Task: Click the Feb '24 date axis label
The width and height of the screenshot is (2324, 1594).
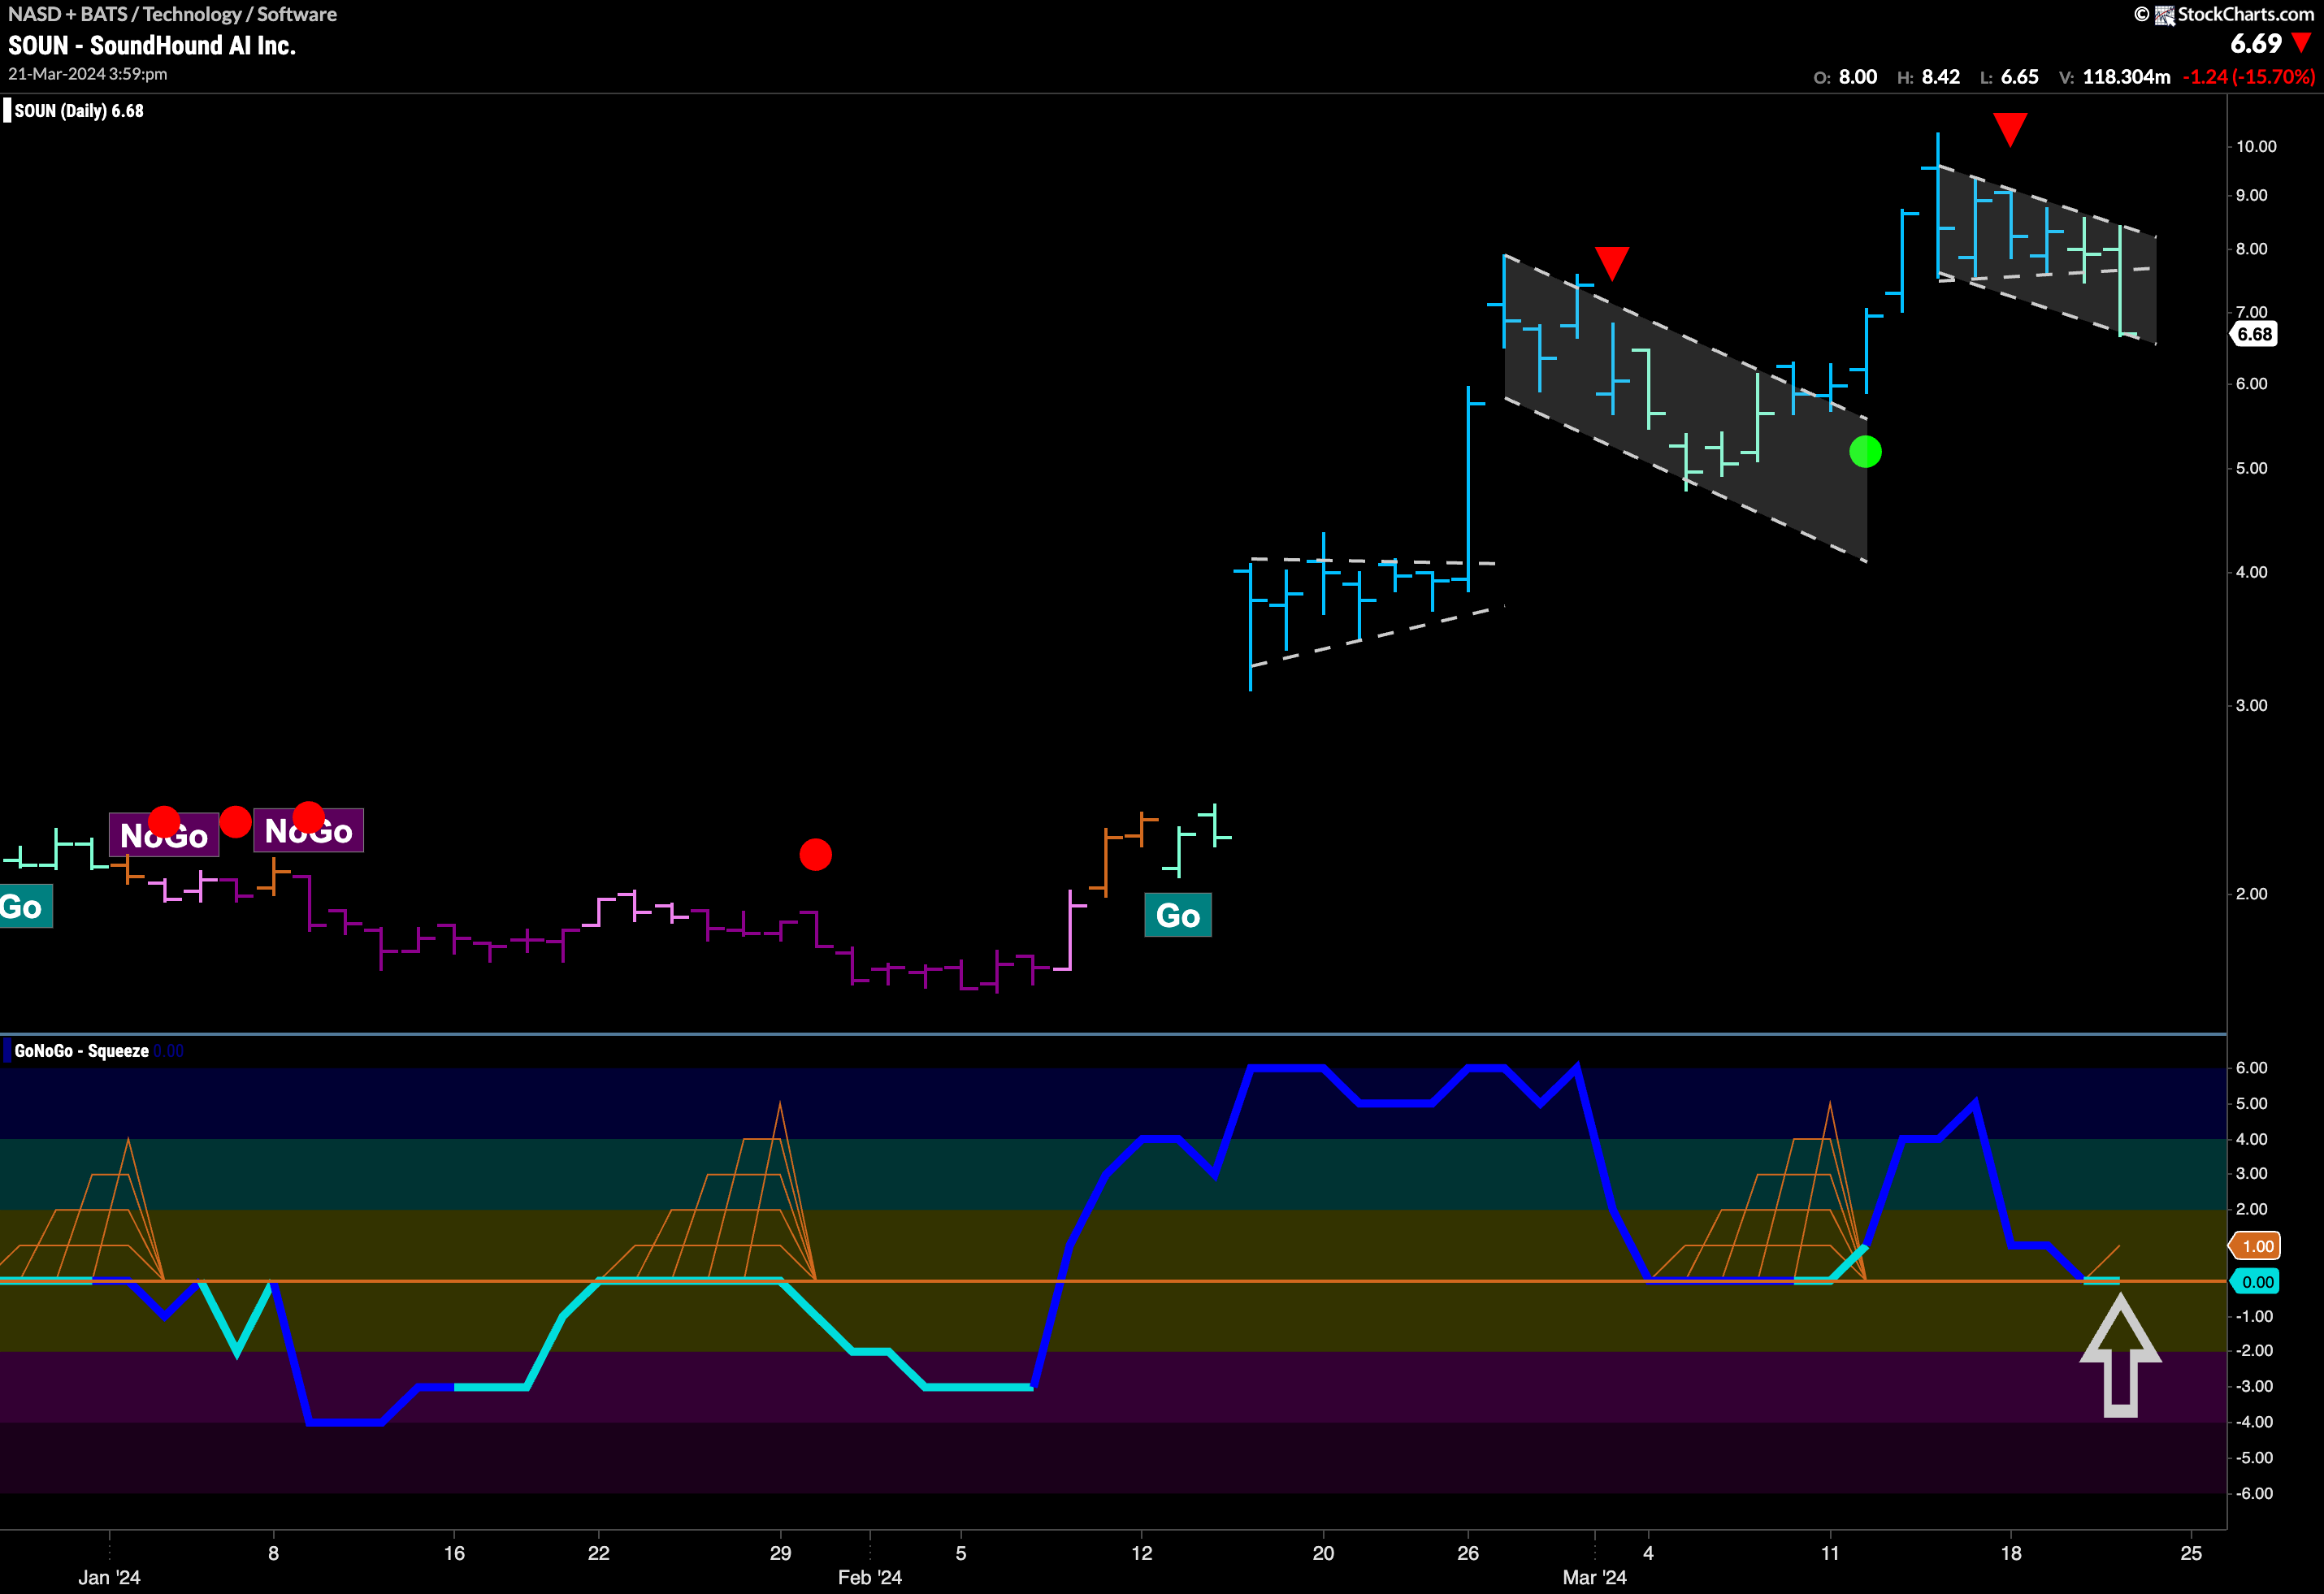Action: click(869, 1577)
